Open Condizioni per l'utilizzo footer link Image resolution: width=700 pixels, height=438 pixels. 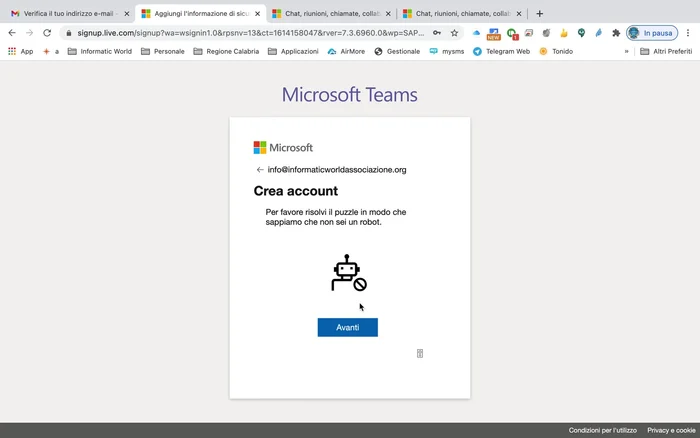point(602,430)
